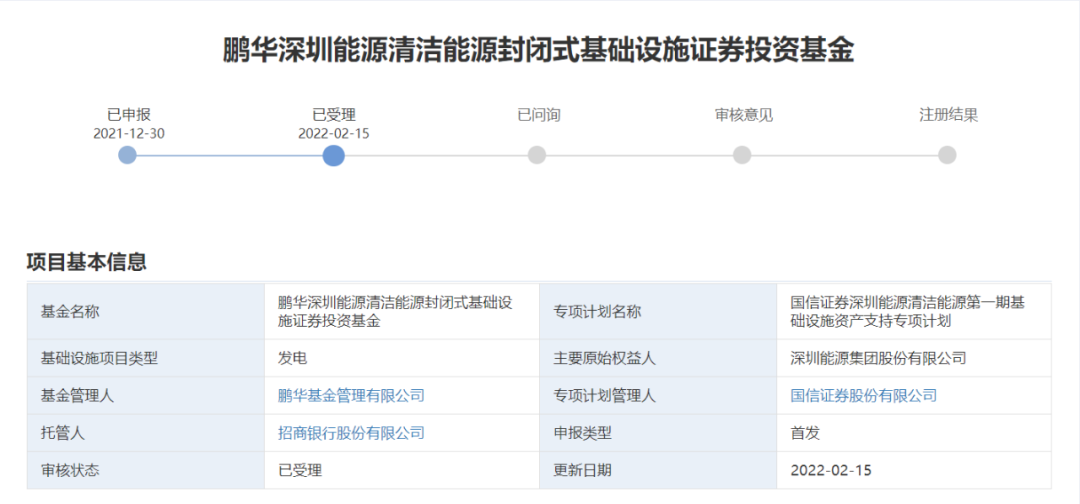Click the 主要原始权益人 label cell
Viewport: 1080px width, 504px height.
pyautogui.click(x=658, y=358)
